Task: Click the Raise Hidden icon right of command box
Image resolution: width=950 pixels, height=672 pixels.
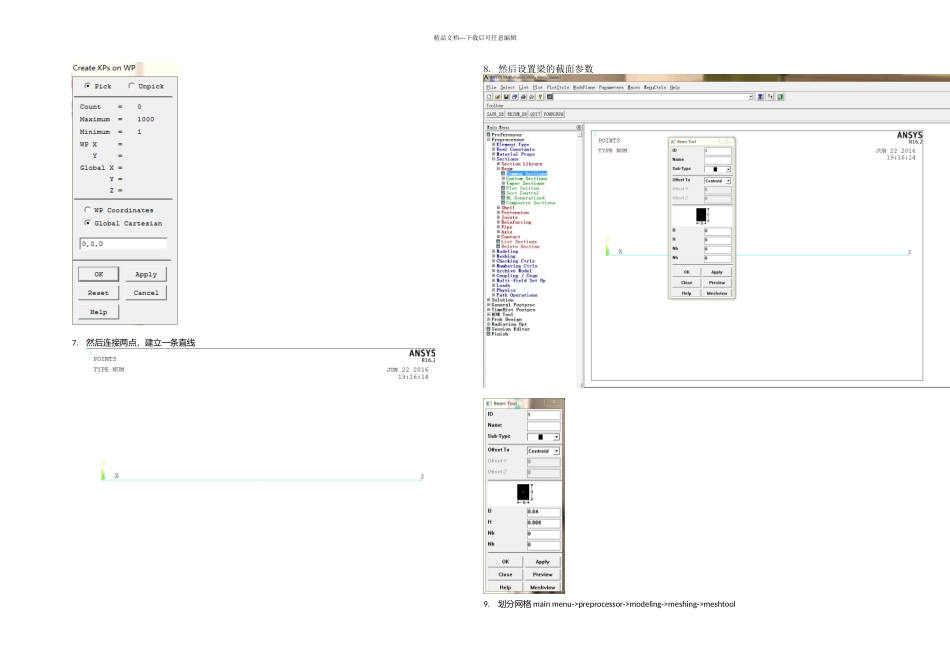Action: [x=760, y=97]
